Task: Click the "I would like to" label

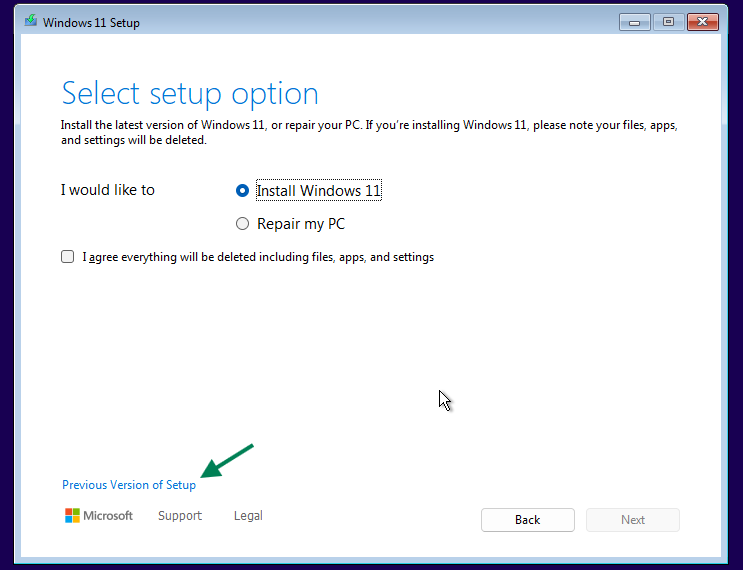Action: click(x=108, y=190)
